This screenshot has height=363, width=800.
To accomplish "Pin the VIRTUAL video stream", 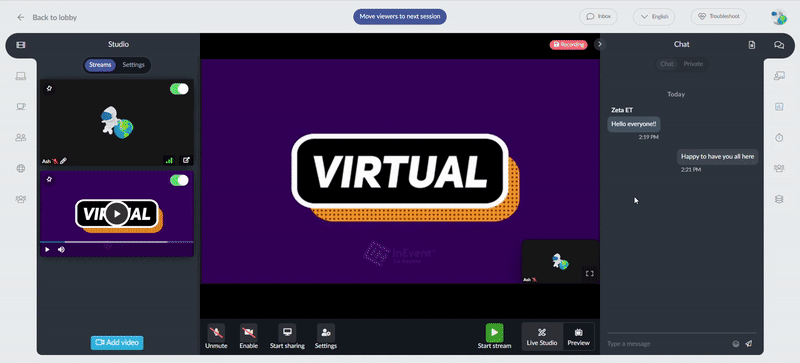I will (x=49, y=179).
